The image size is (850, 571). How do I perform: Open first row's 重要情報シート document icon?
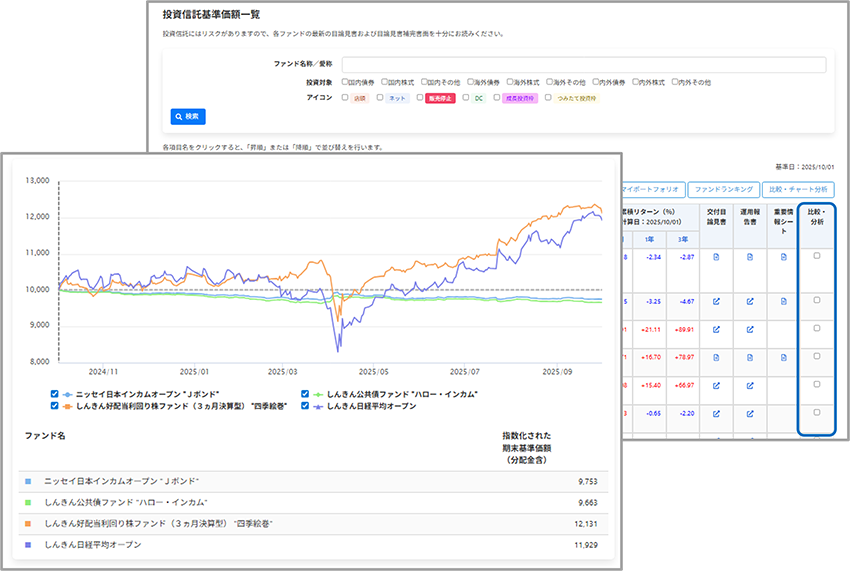(x=783, y=257)
